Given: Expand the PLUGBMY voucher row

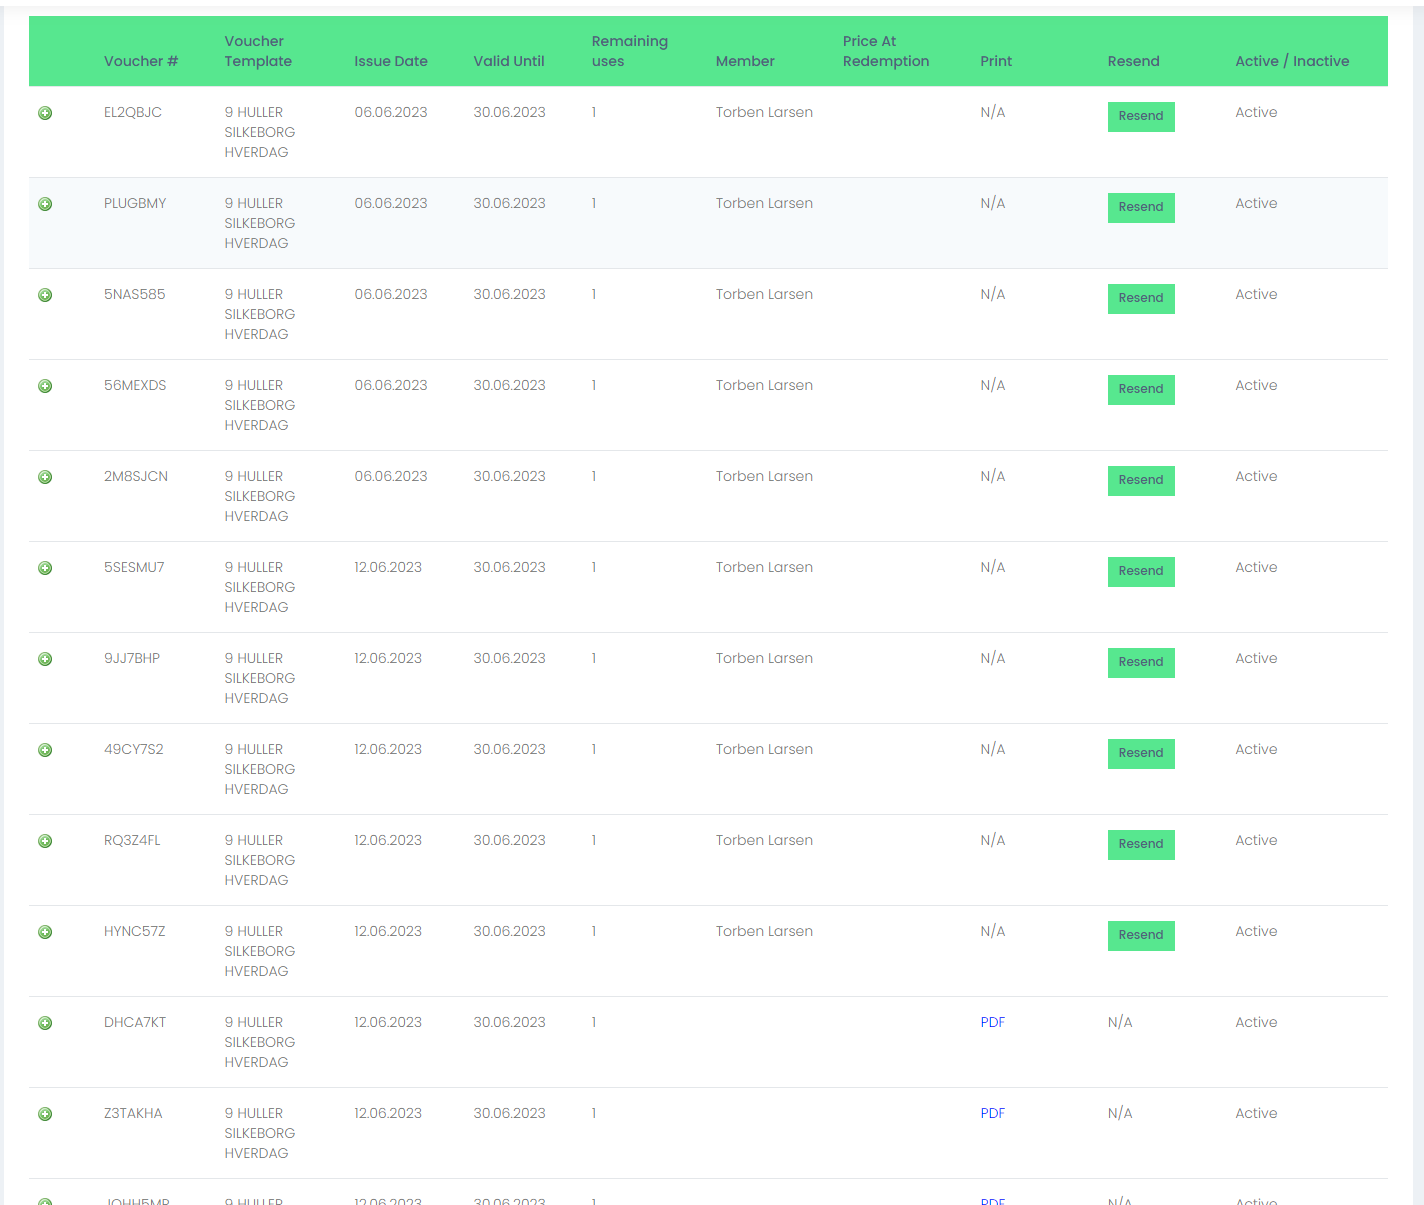Looking at the screenshot, I should pos(45,204).
